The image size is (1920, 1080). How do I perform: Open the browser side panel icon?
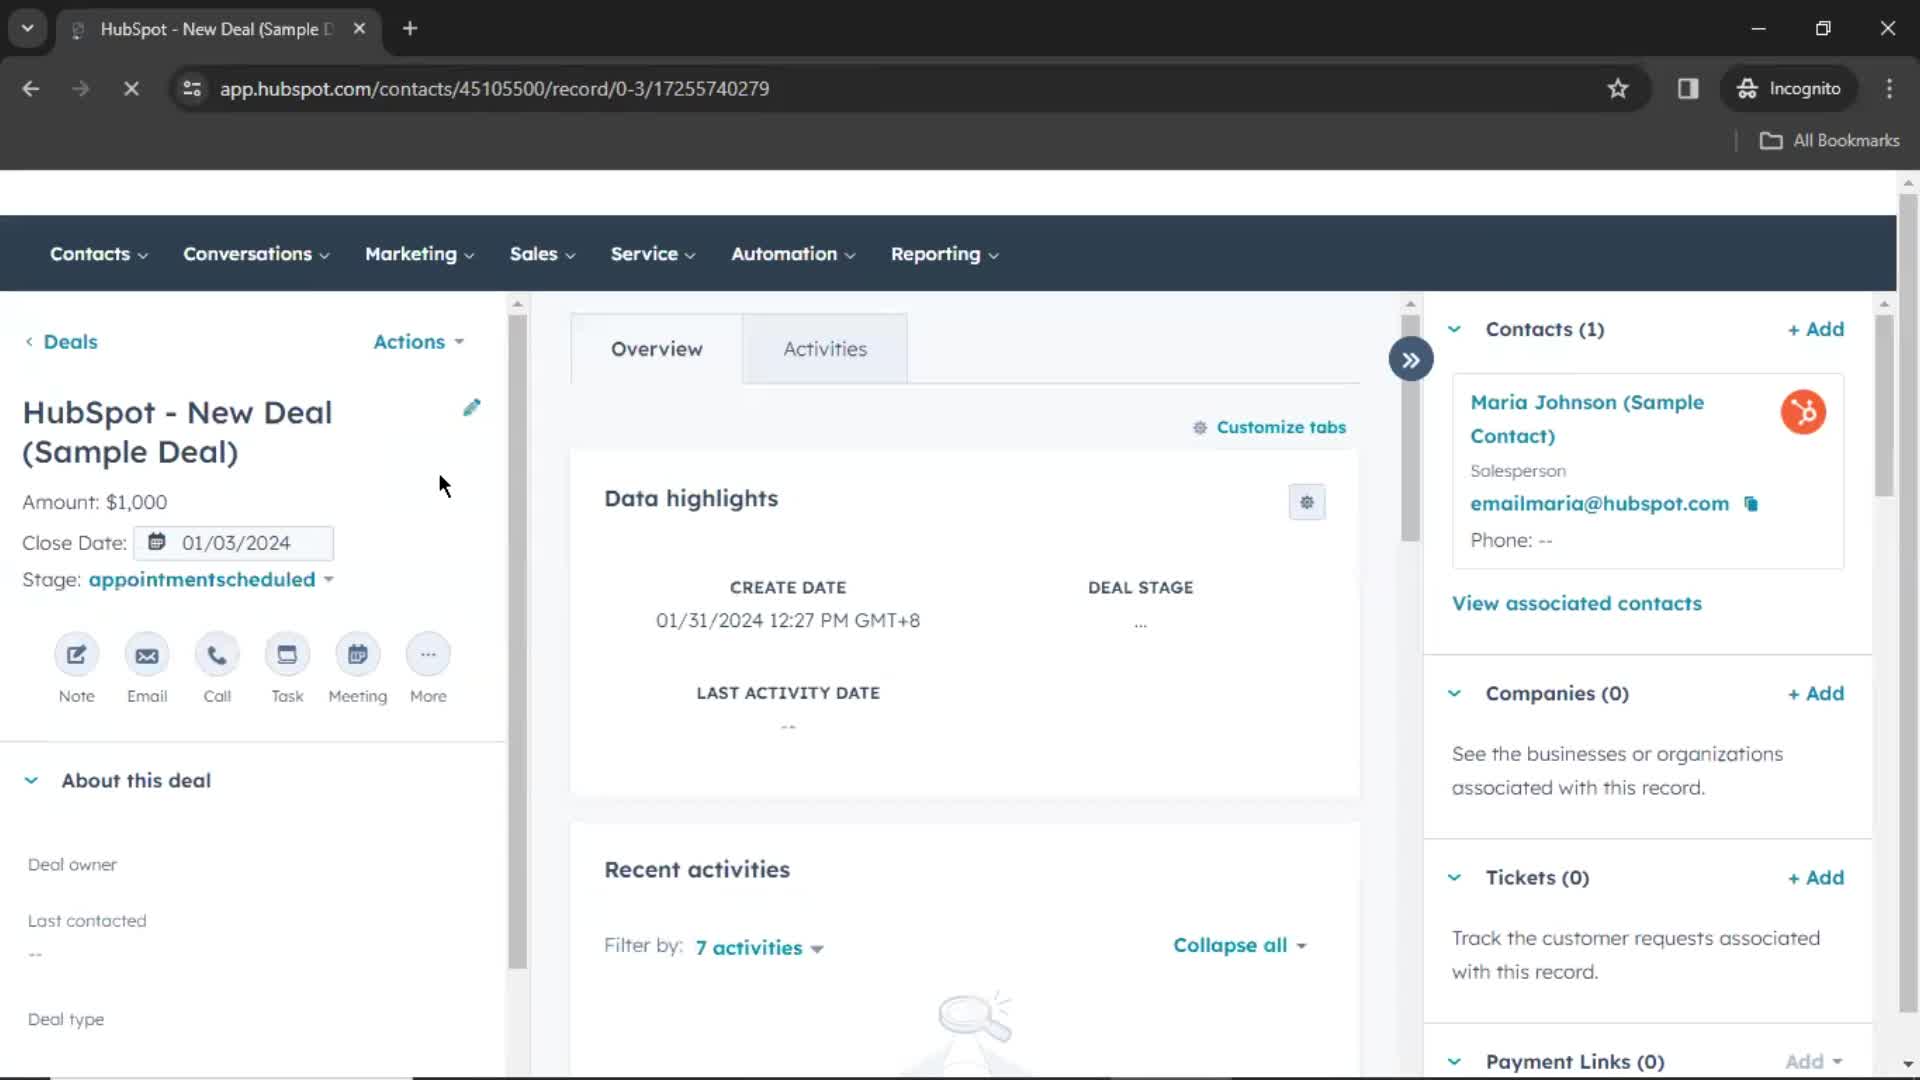pos(1688,88)
